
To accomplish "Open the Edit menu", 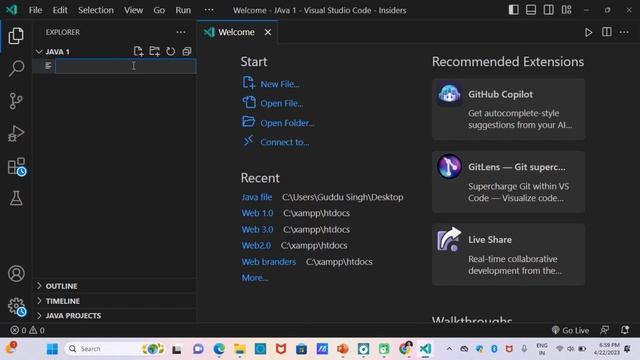I will 60,10.
